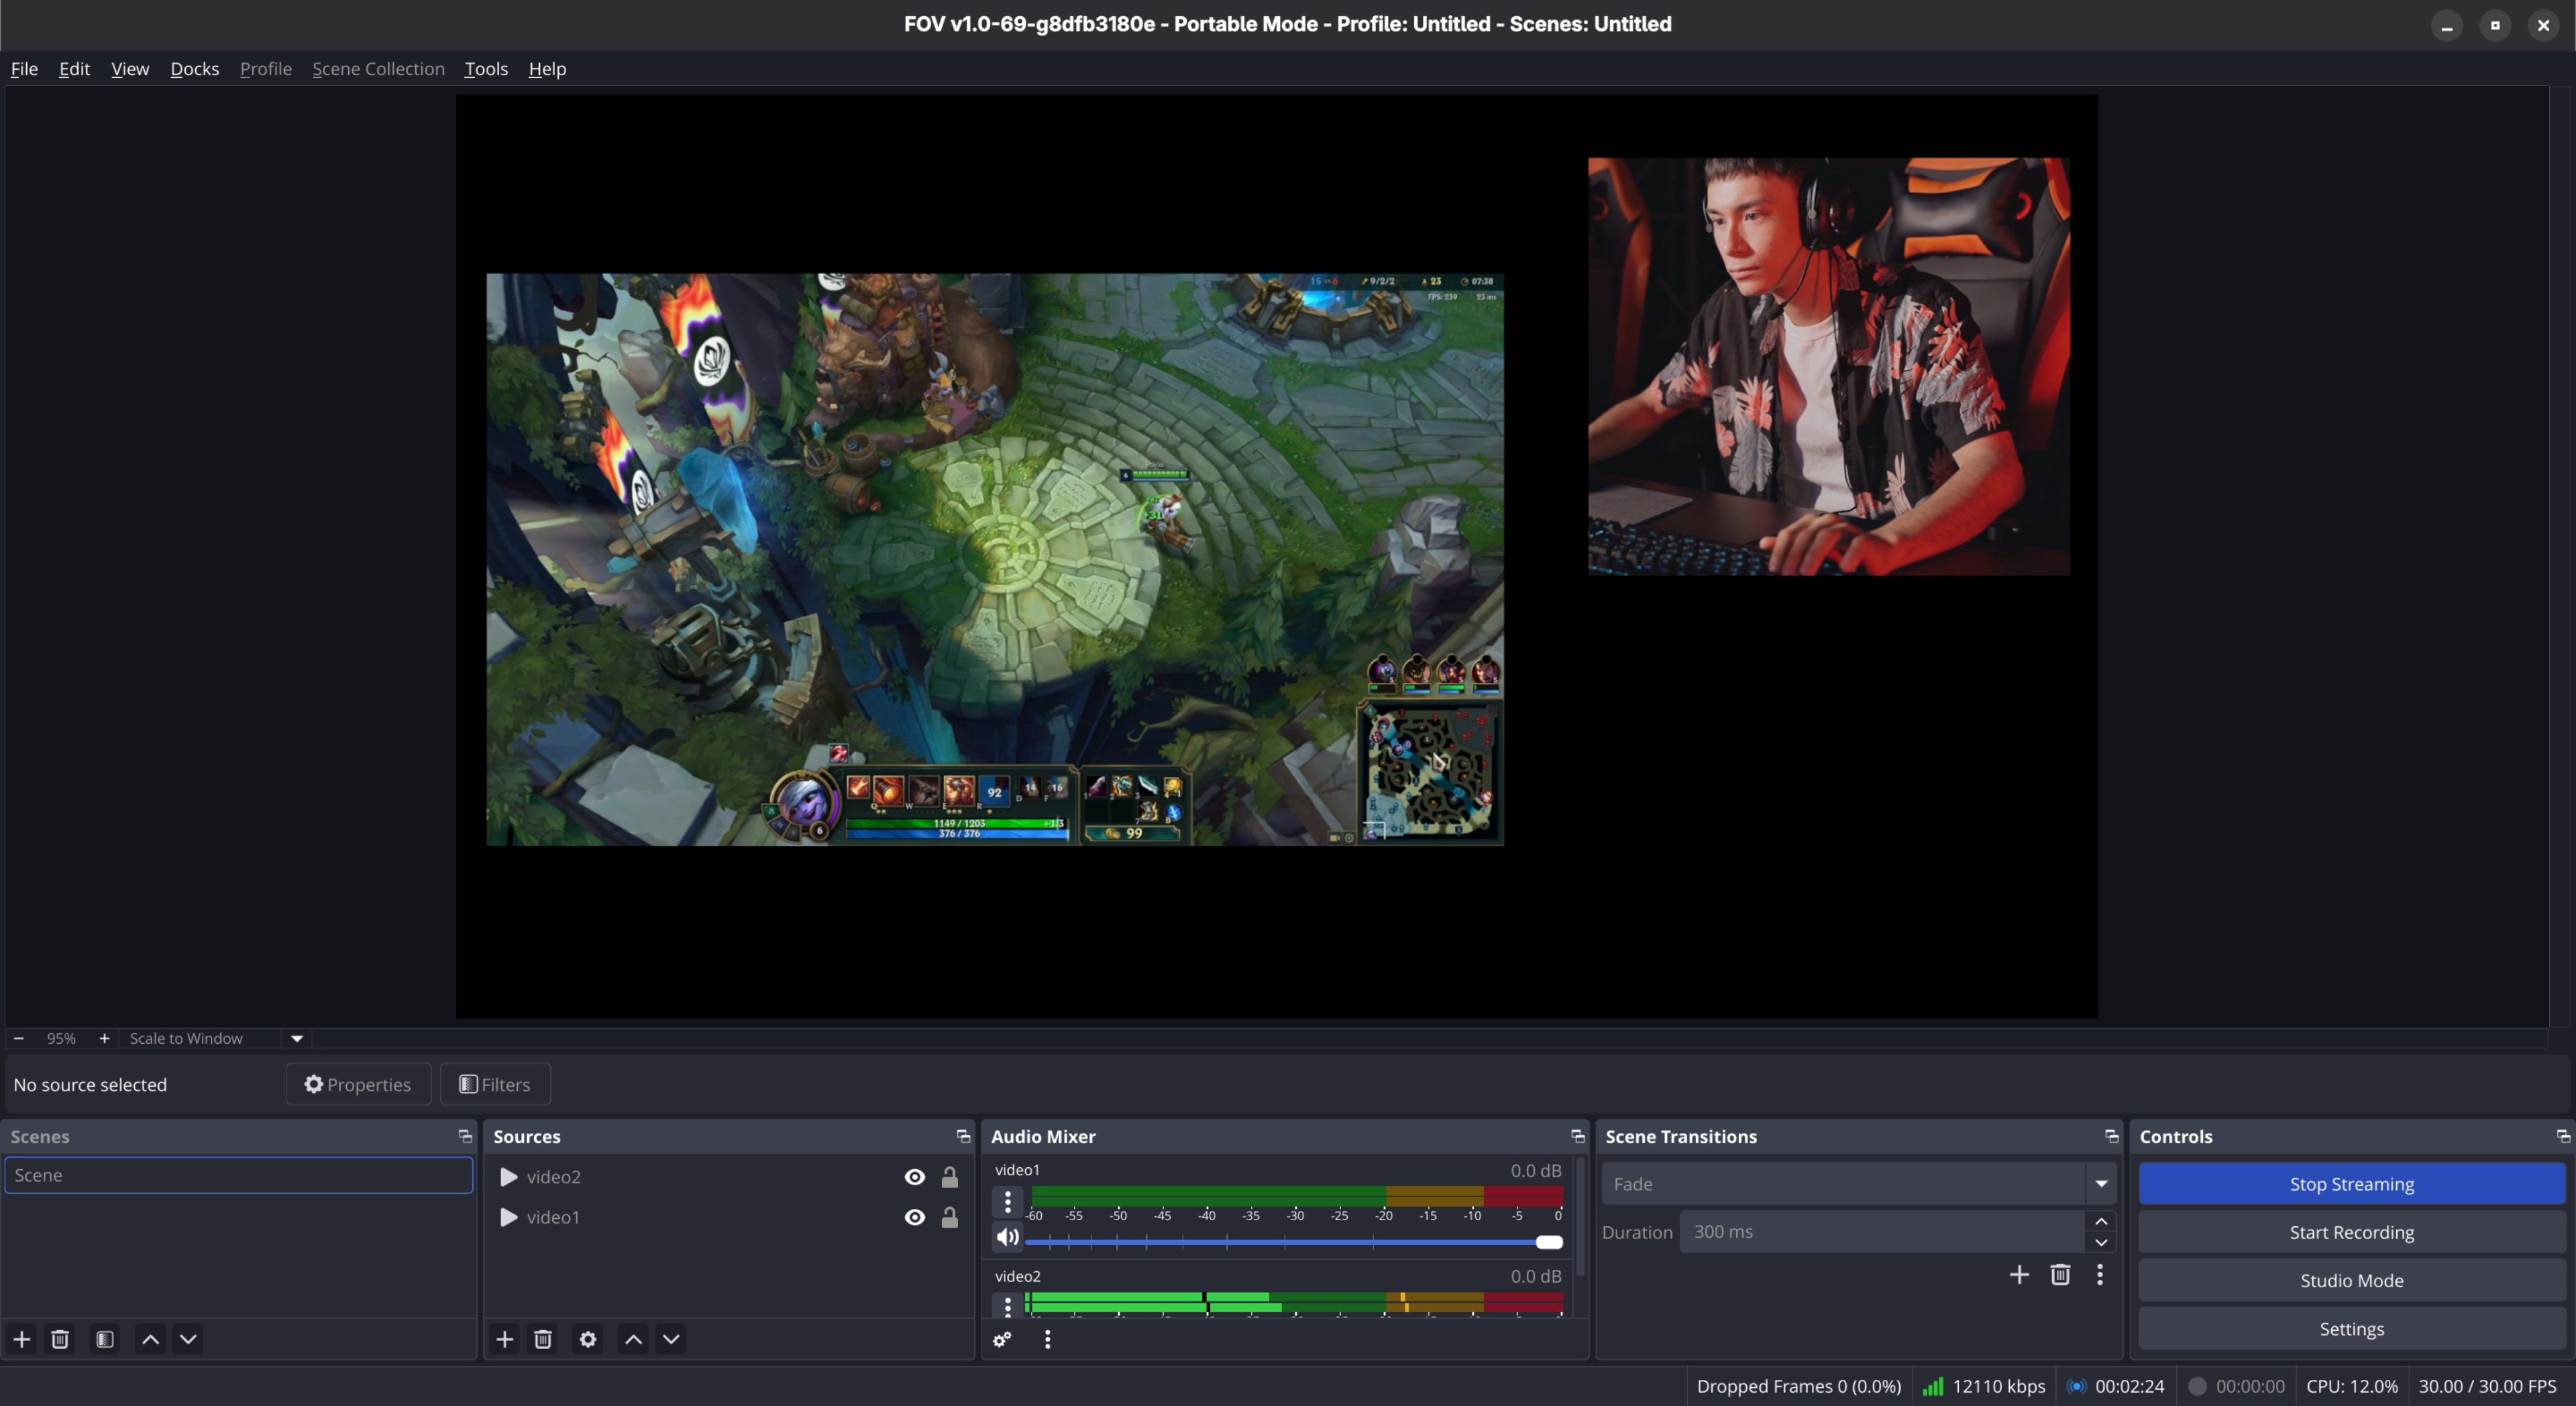2576x1406 pixels.
Task: Open the File menu
Action: click(x=24, y=69)
